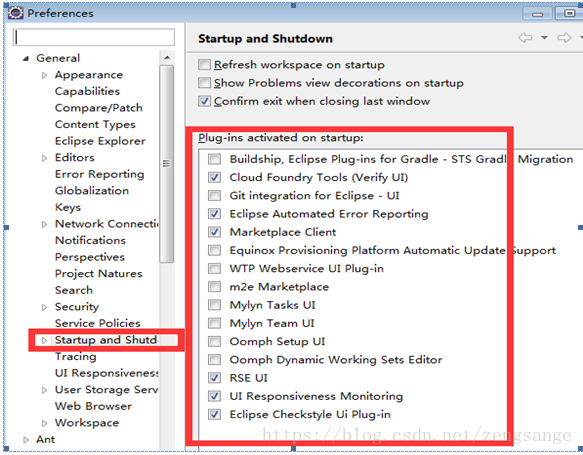Open the Keys preference page
This screenshot has height=455, width=583.
(68, 207)
